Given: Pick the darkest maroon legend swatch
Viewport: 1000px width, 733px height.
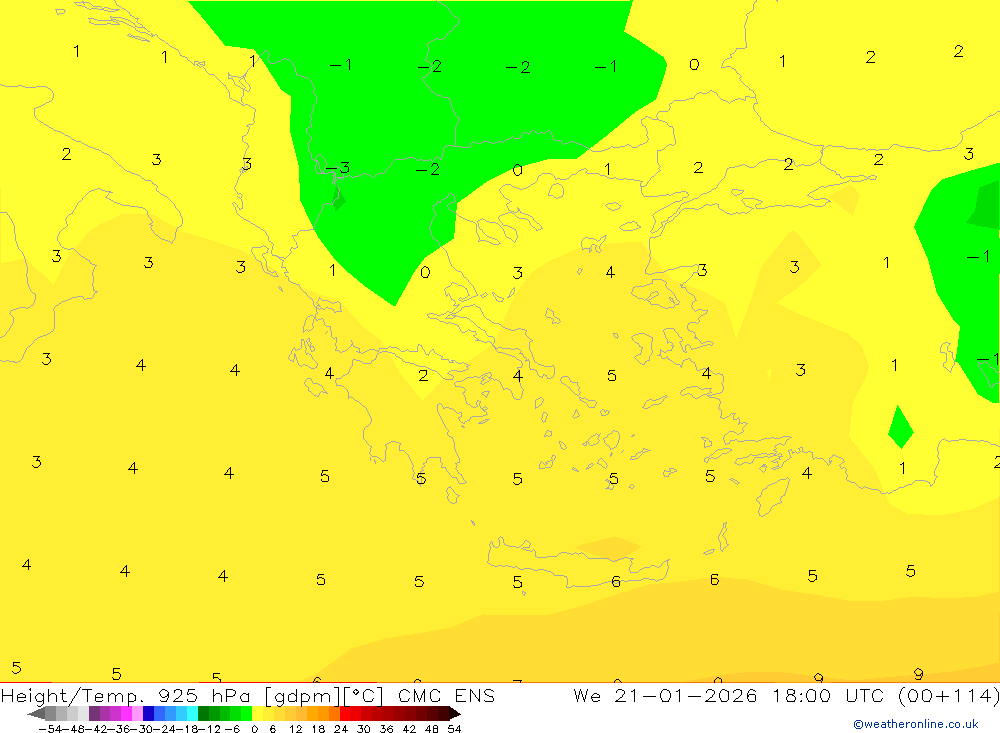Looking at the screenshot, I should pyautogui.click(x=443, y=714).
